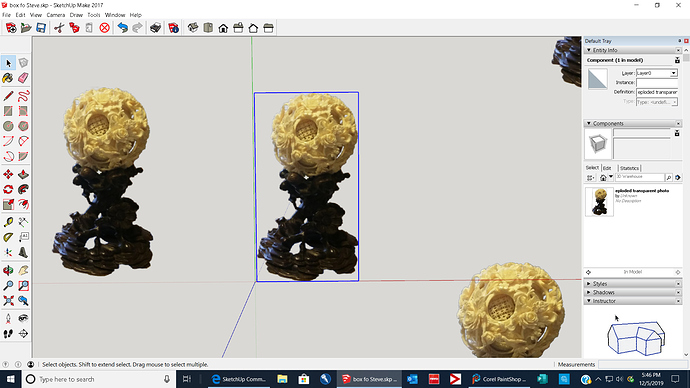Pick the Pie arc tool
Screen dimensions: 690x388
click(x=23, y=156)
